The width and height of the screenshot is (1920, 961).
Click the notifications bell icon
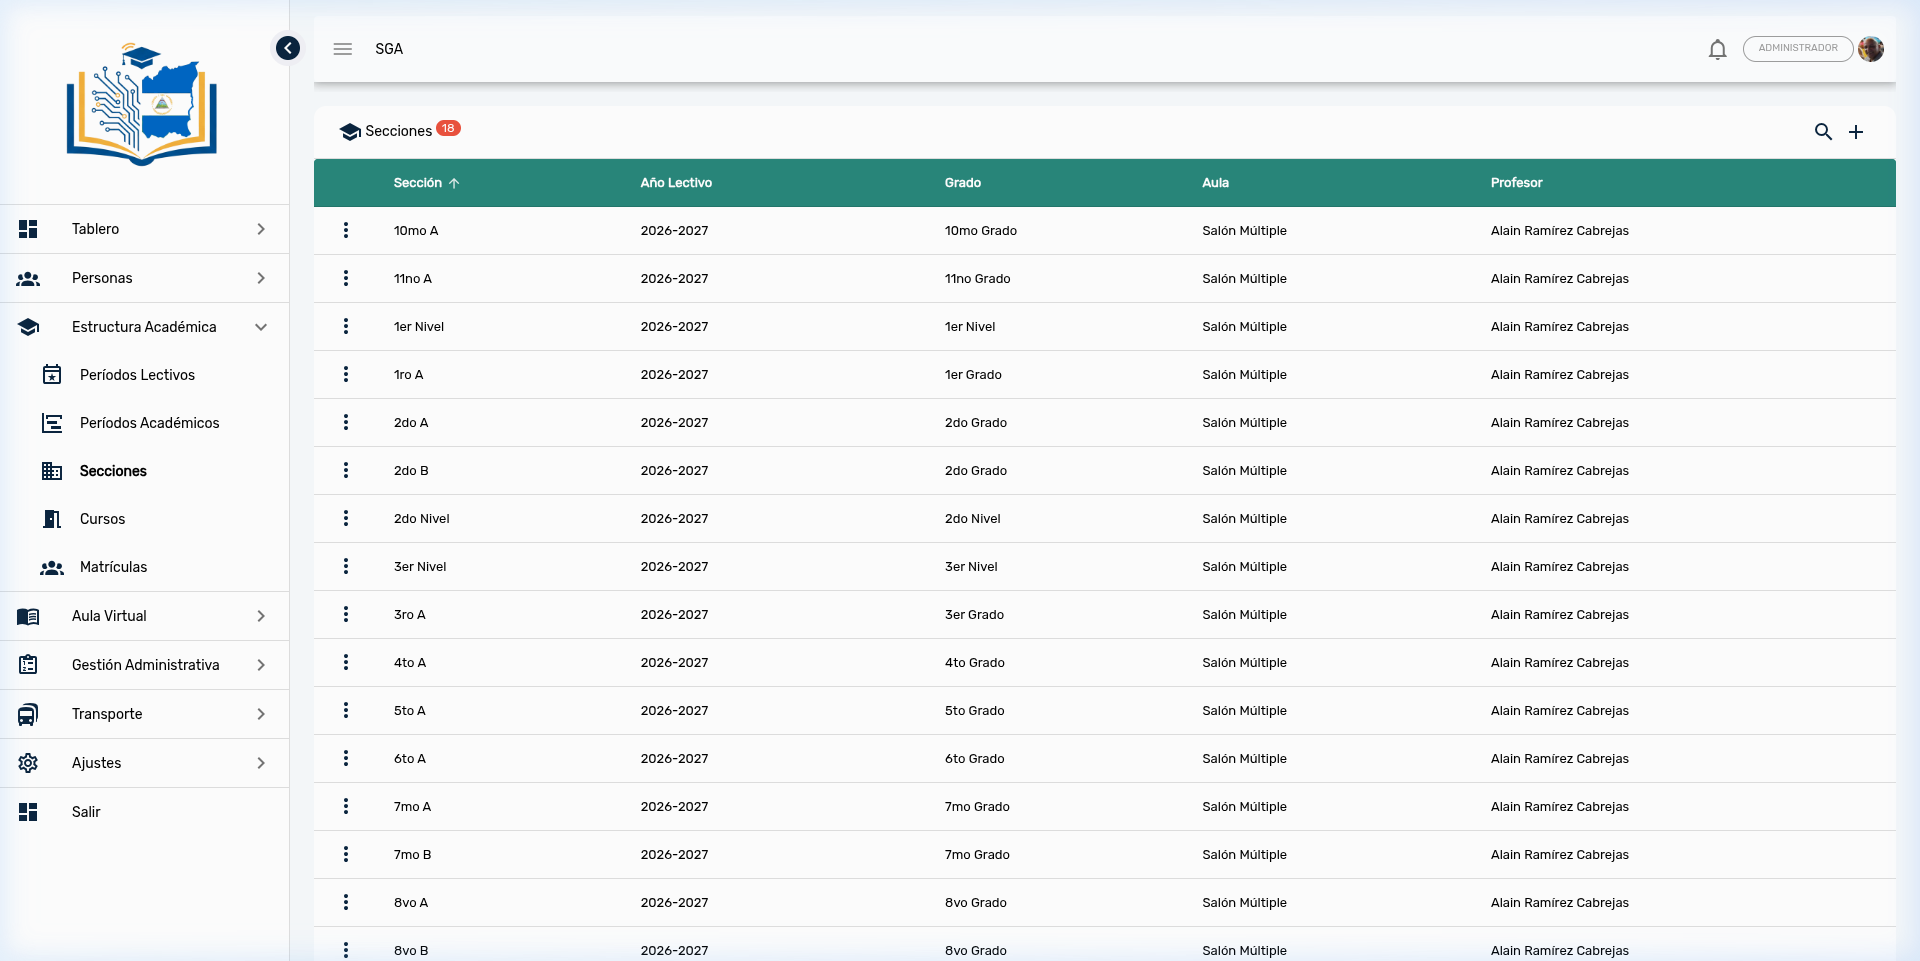pyautogui.click(x=1717, y=49)
